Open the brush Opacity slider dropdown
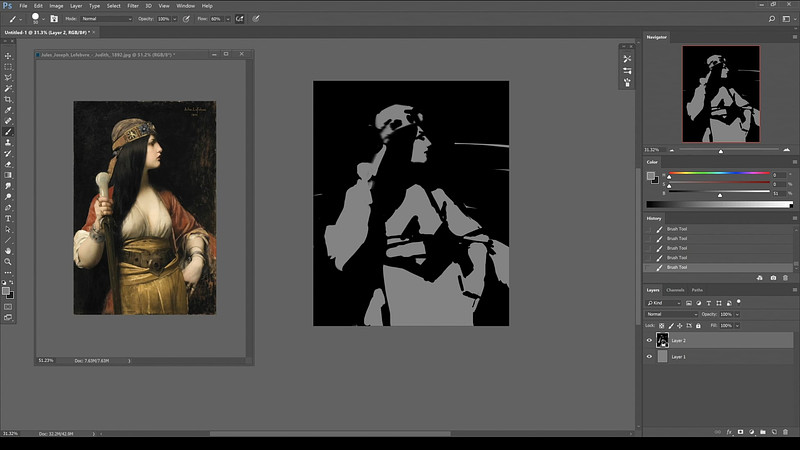800x450 pixels. click(x=174, y=19)
